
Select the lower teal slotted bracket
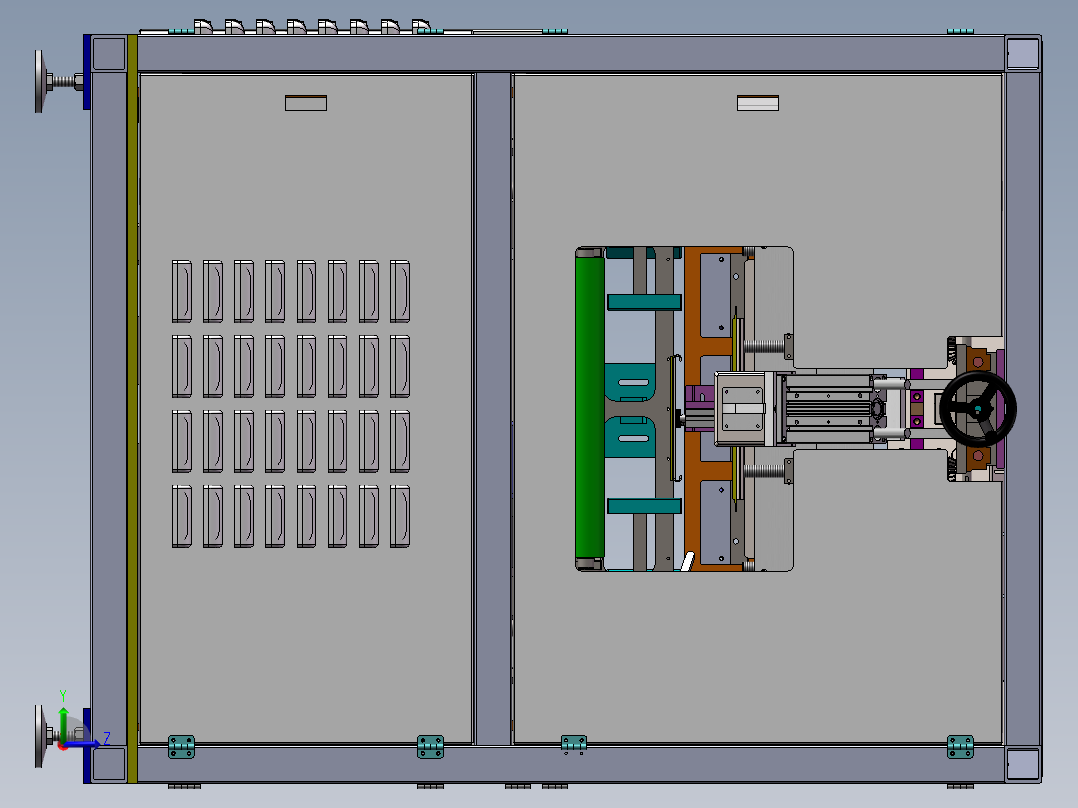pyautogui.click(x=630, y=437)
